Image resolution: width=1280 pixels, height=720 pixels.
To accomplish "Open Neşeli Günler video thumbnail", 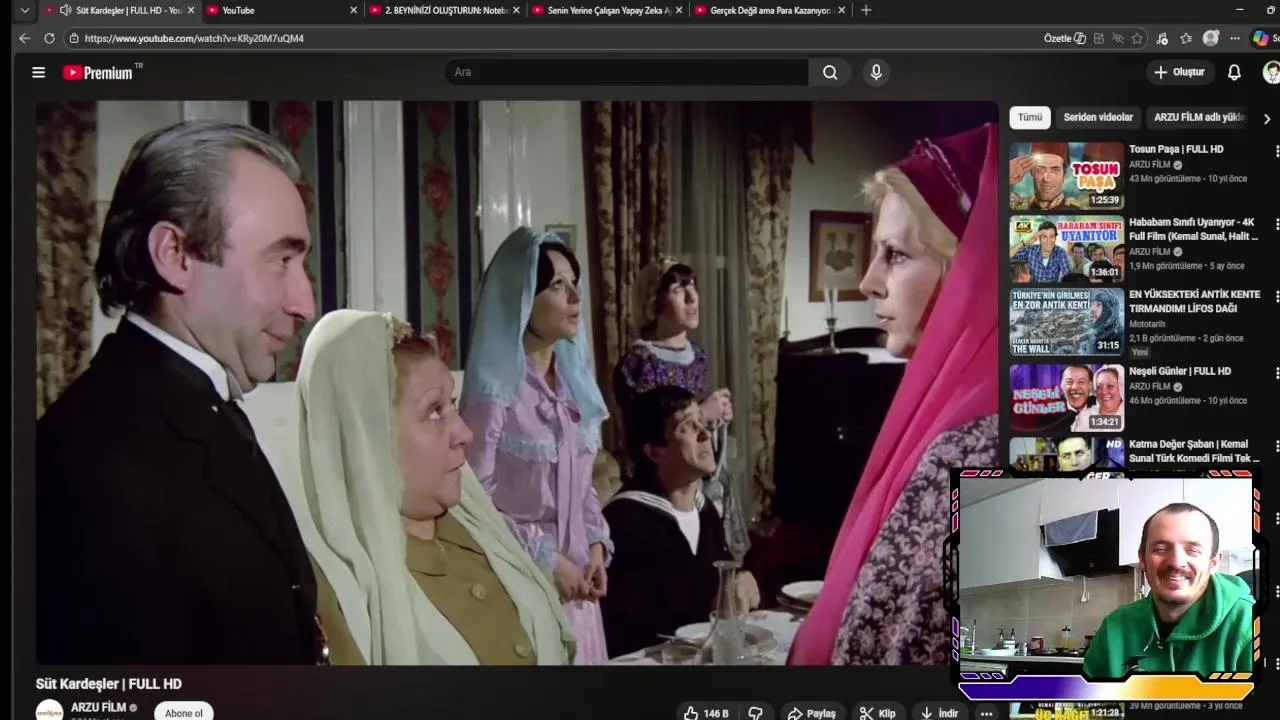I will tap(1066, 397).
